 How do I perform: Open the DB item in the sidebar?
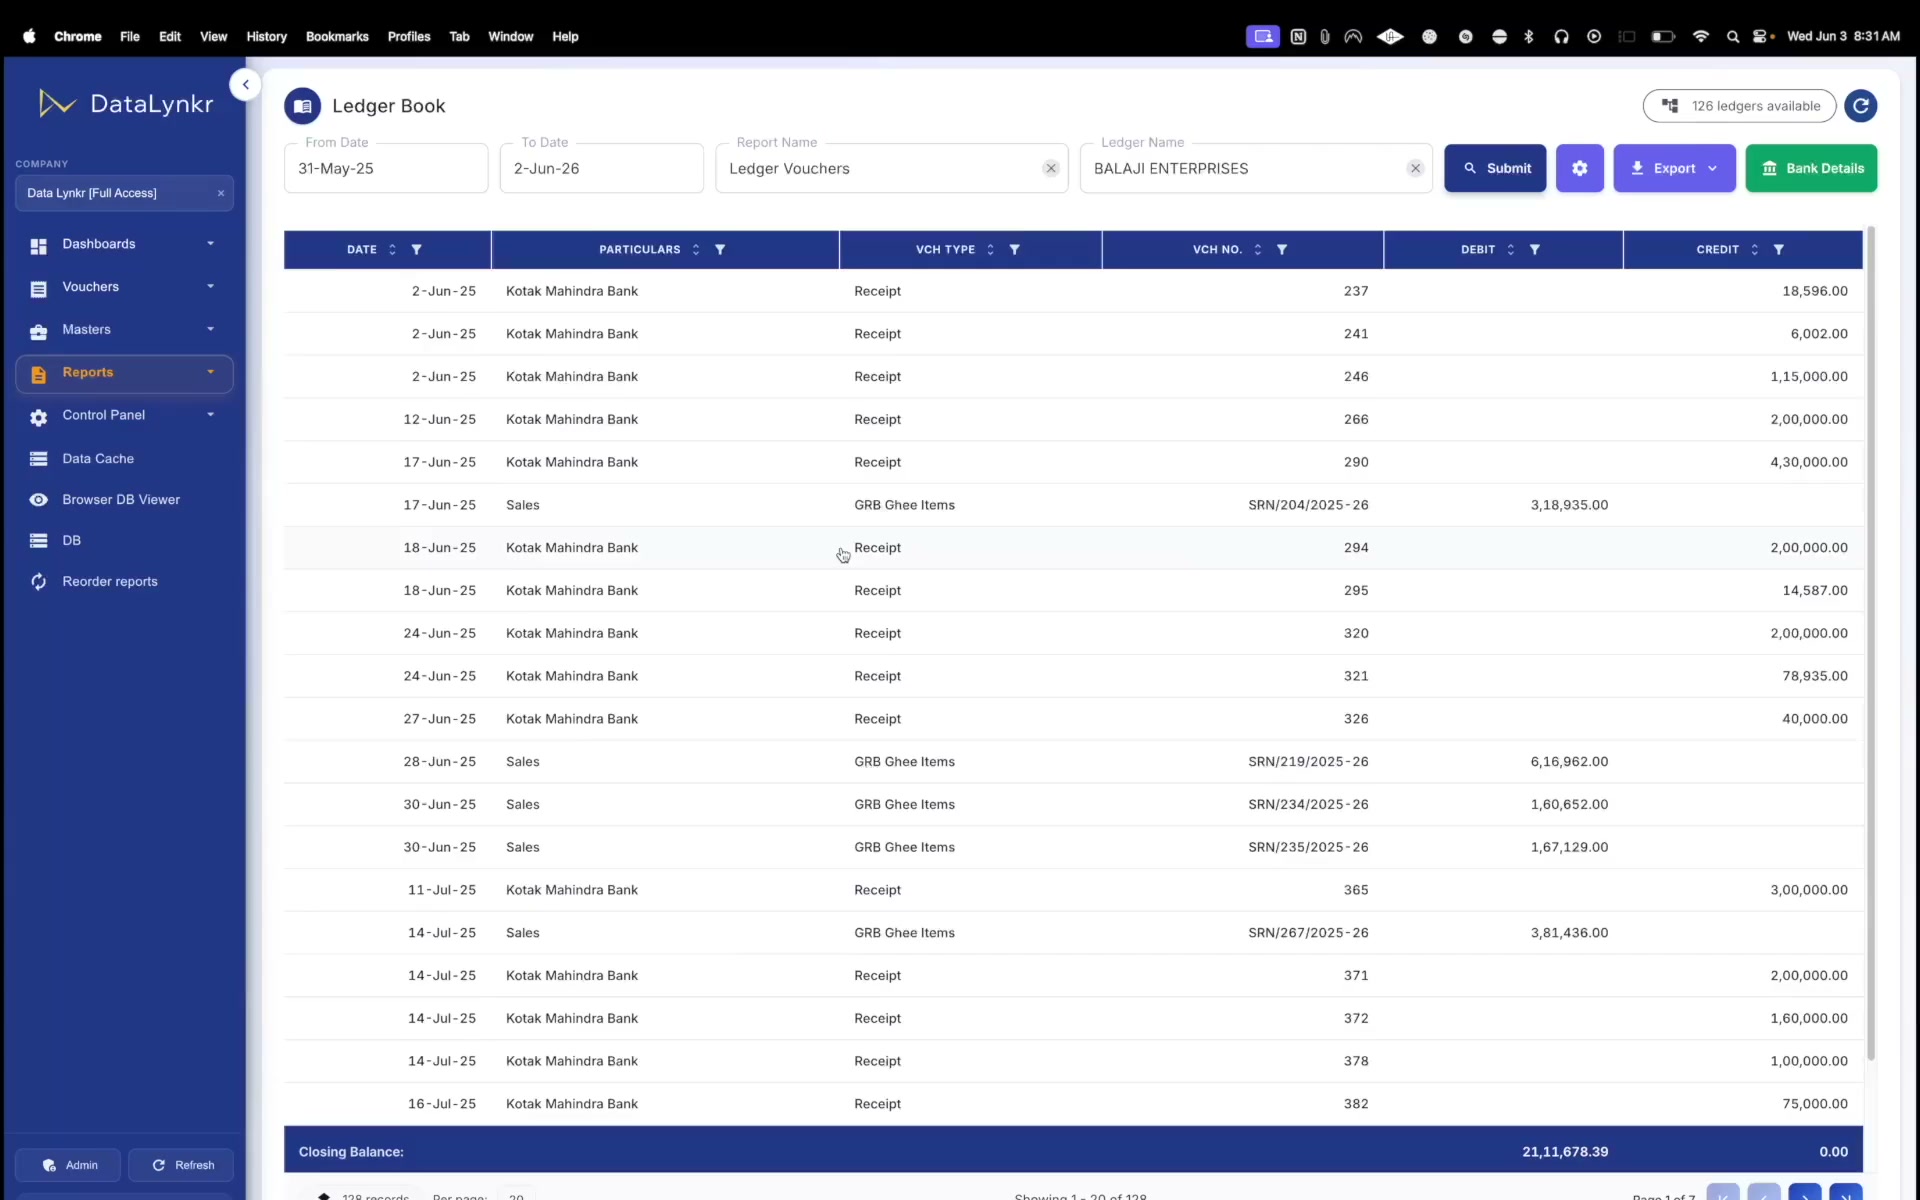coord(71,541)
